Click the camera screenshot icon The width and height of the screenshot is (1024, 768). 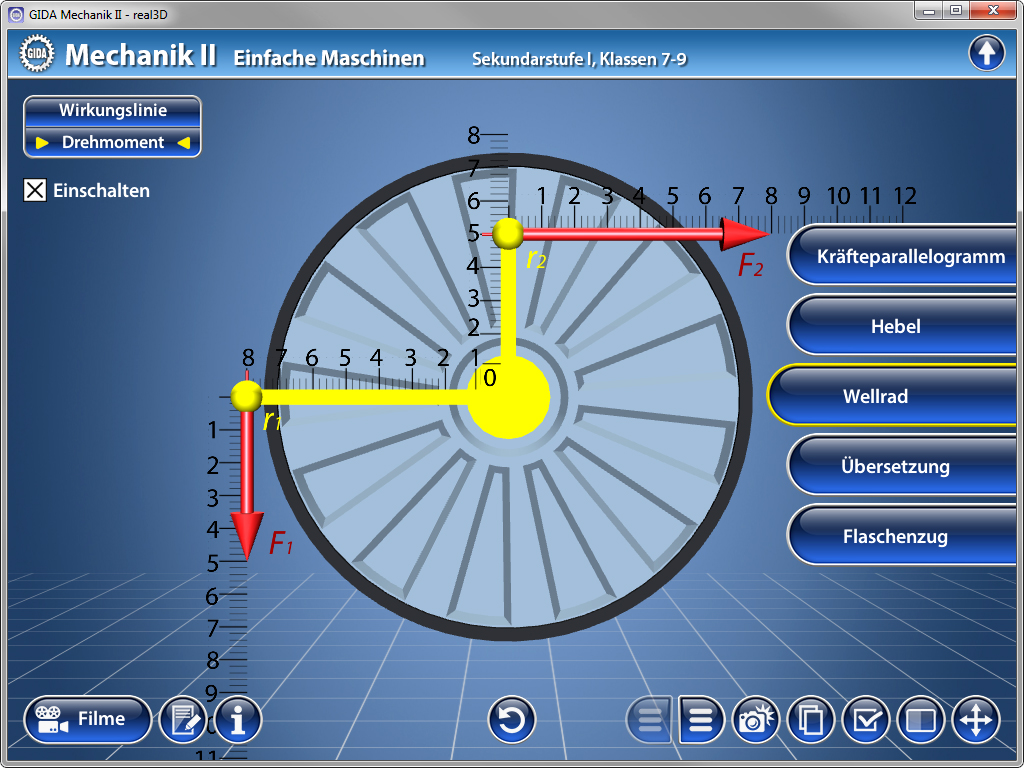click(x=757, y=720)
